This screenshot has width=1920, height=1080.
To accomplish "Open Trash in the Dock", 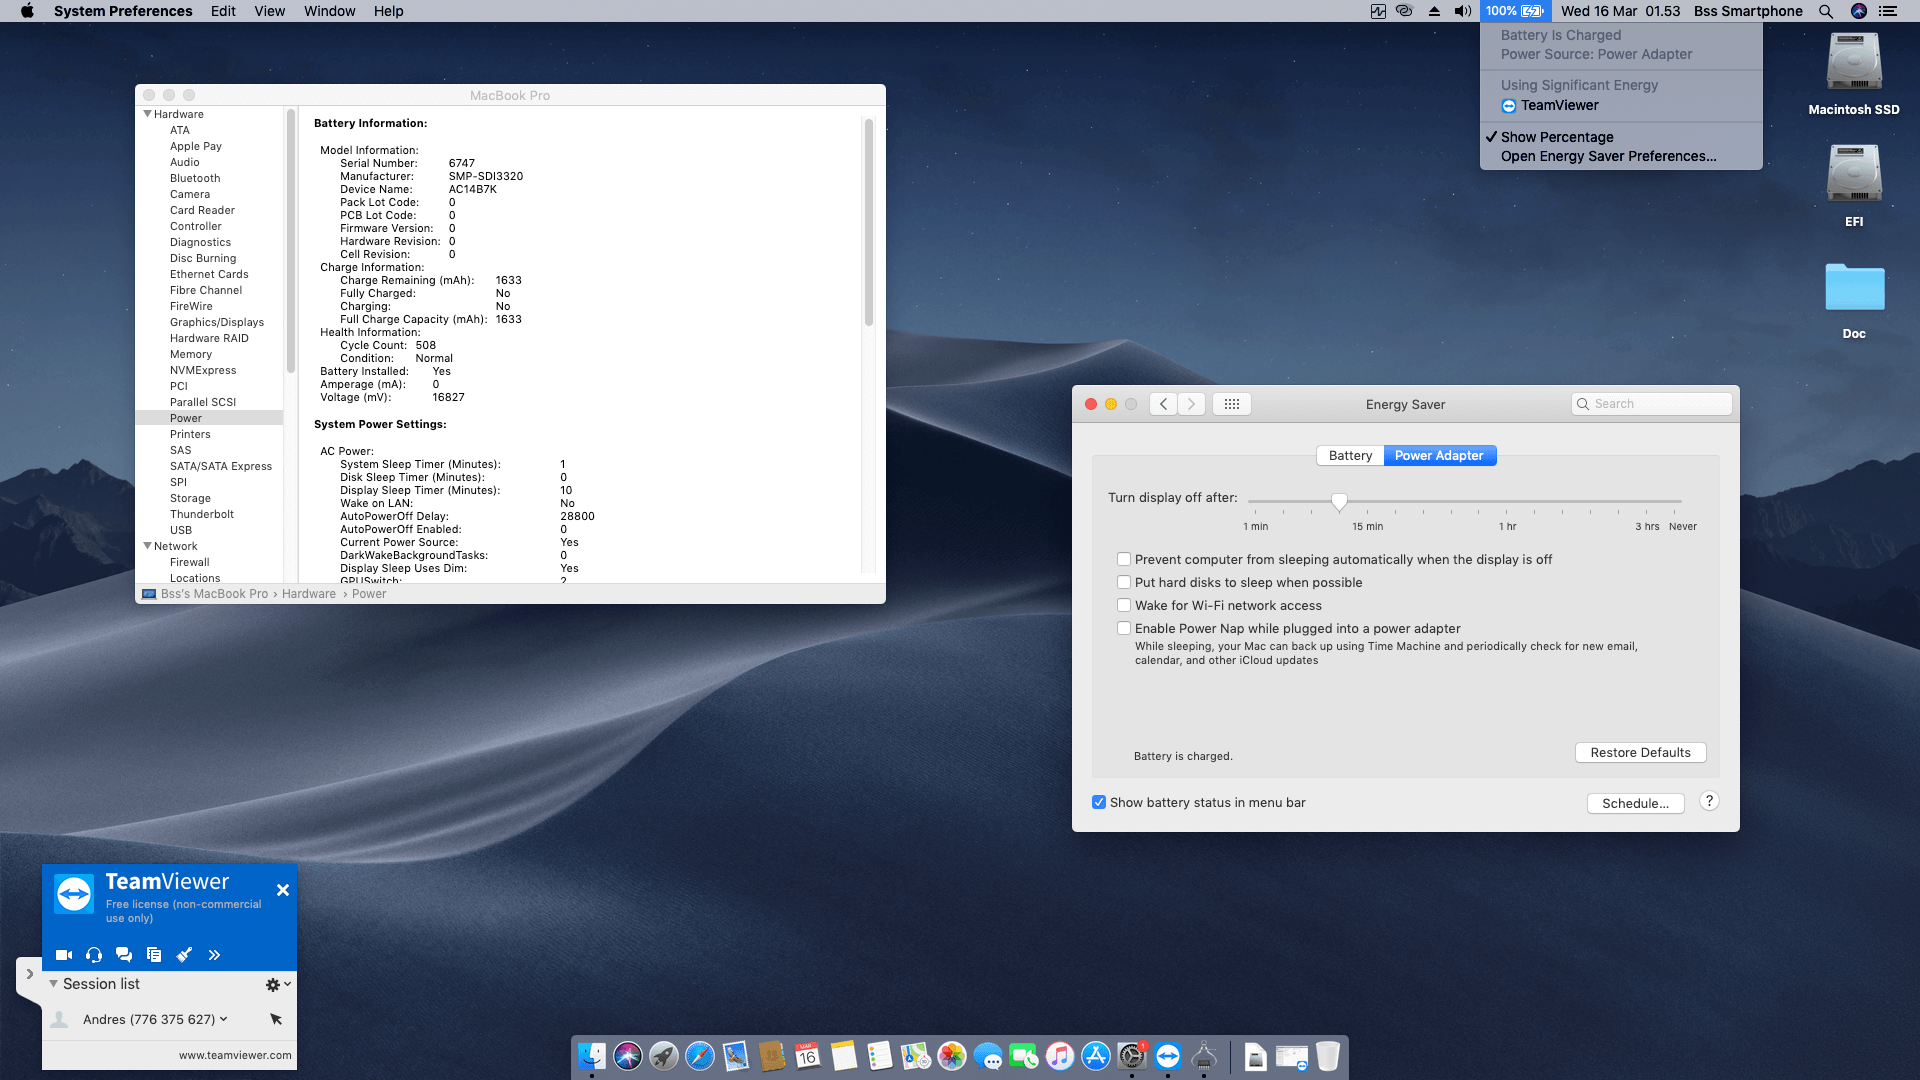I will click(x=1328, y=1056).
